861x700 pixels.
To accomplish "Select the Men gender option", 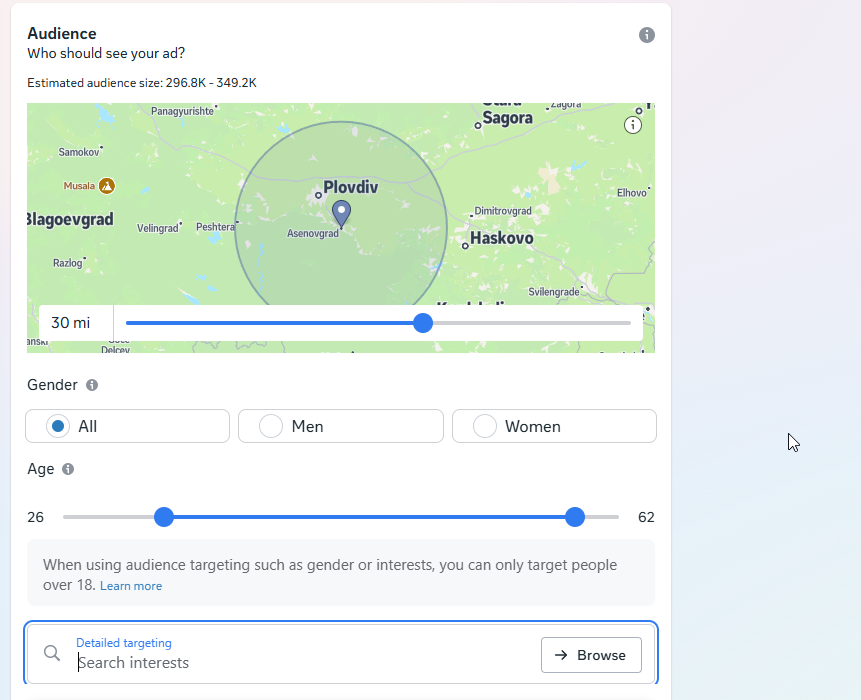I will [340, 426].
